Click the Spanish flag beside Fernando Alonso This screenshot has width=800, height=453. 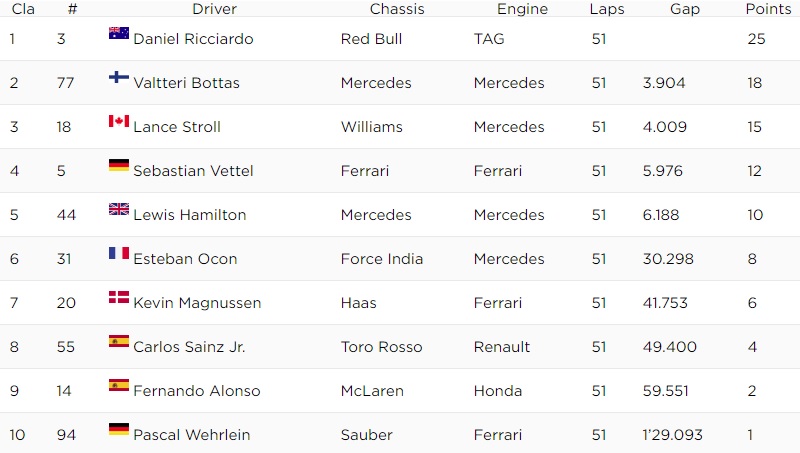119,386
